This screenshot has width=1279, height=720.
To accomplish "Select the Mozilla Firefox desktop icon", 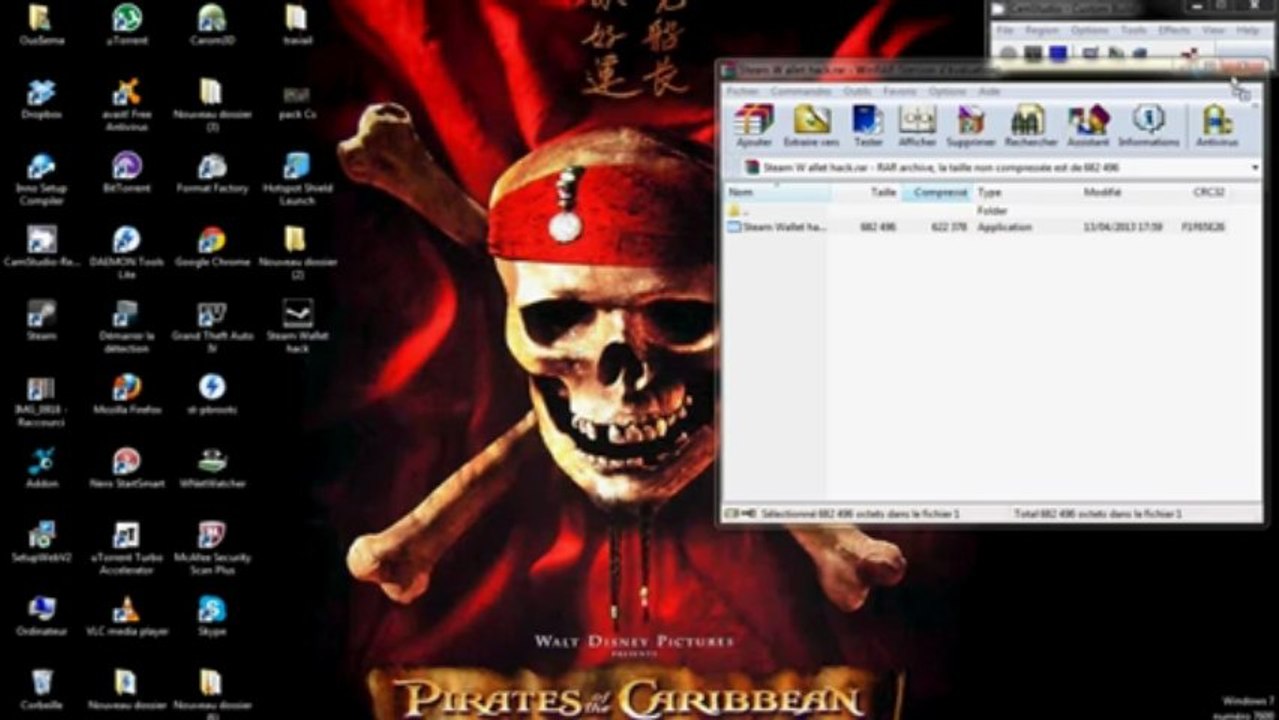I will click(x=126, y=395).
